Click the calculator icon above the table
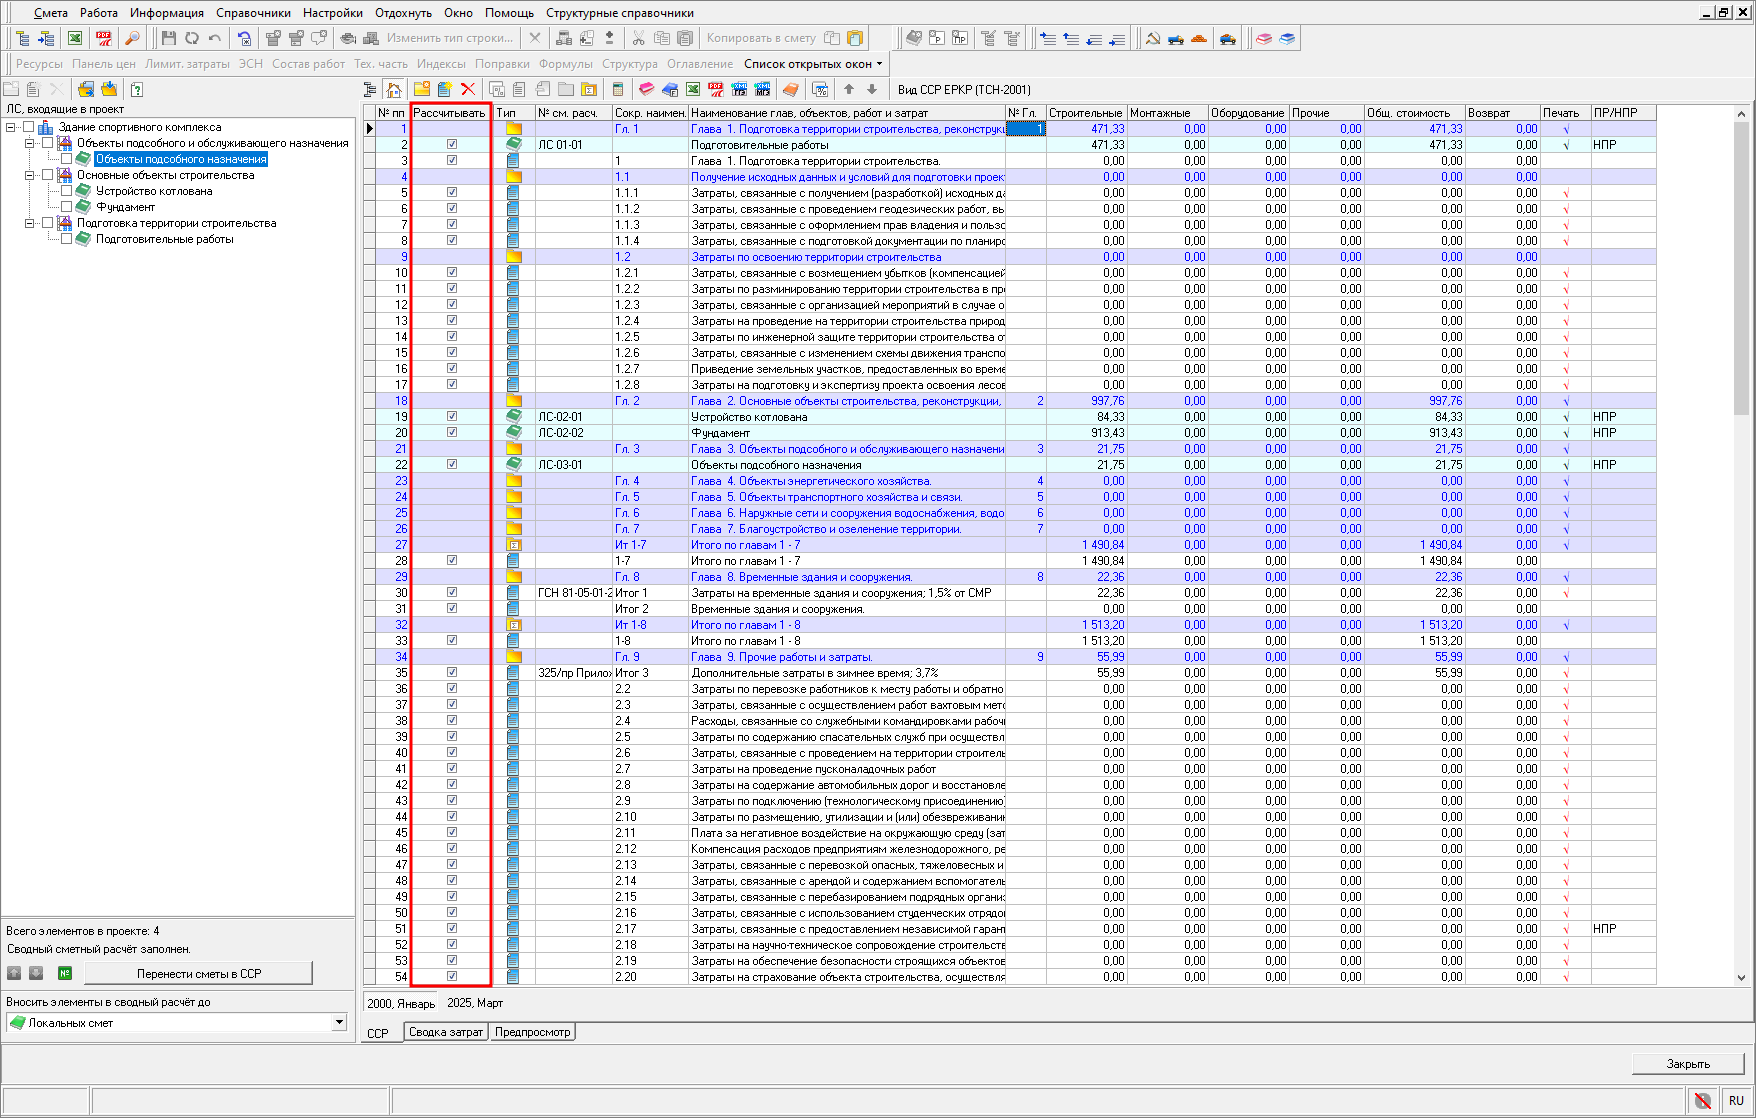Image resolution: width=1756 pixels, height=1118 pixels. tap(618, 89)
